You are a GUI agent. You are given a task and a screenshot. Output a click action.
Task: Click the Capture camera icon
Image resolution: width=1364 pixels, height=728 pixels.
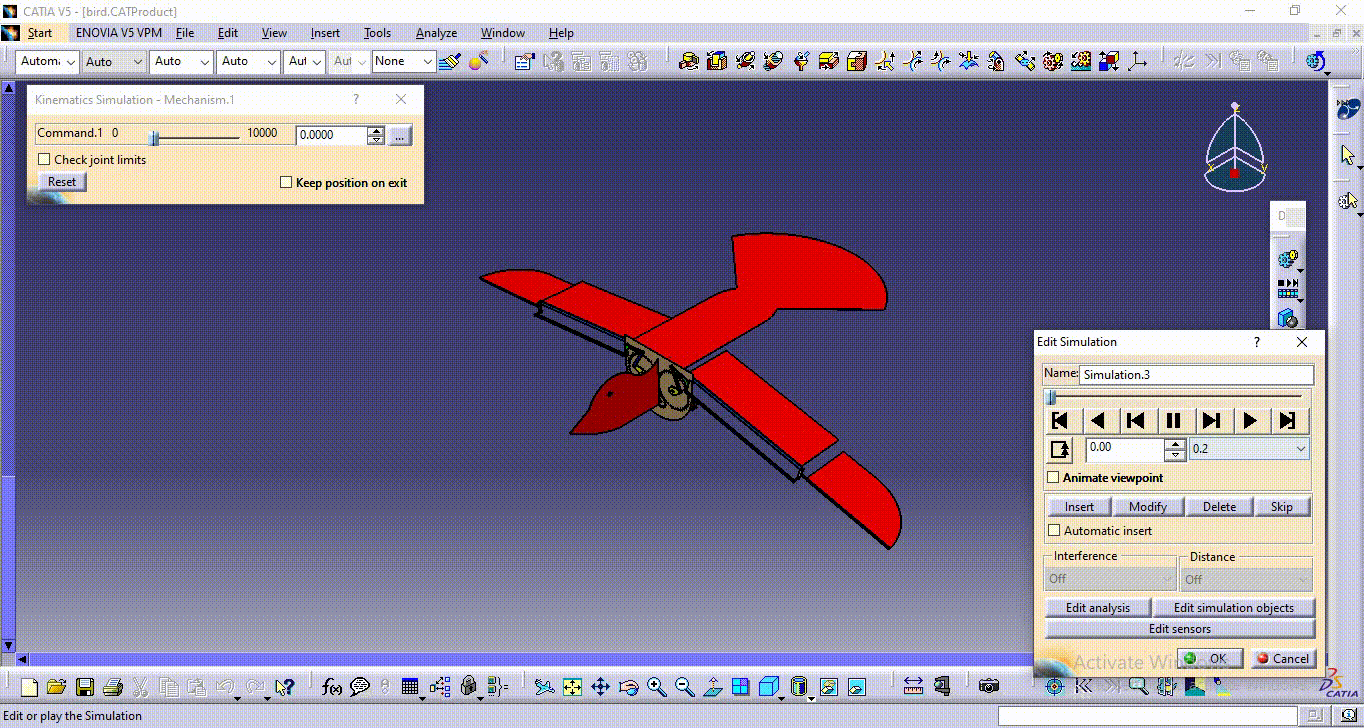989,687
